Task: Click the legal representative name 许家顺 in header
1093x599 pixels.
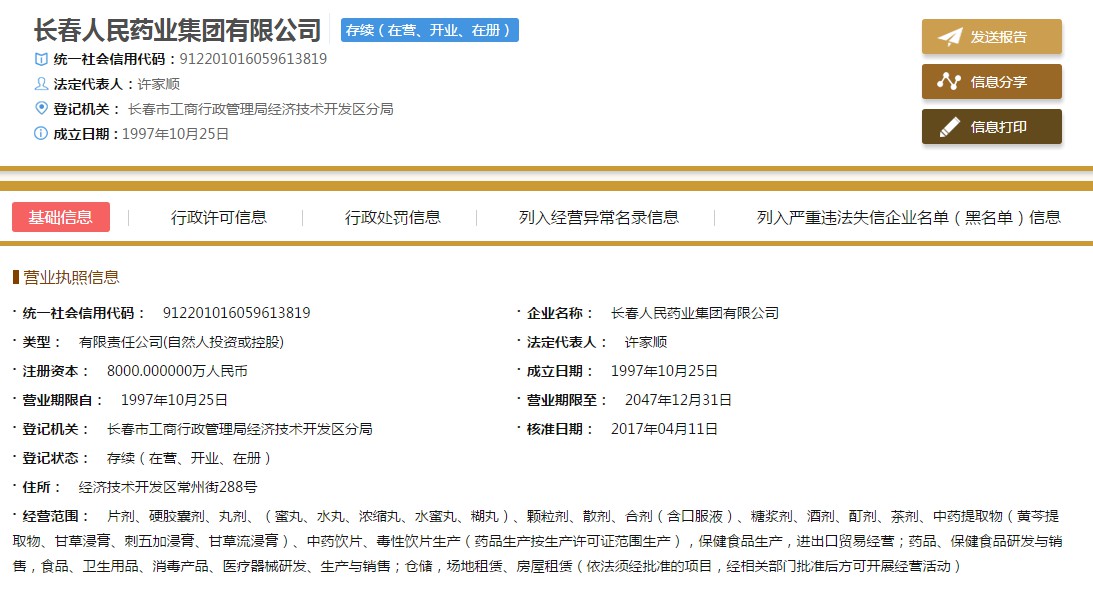Action: (158, 84)
